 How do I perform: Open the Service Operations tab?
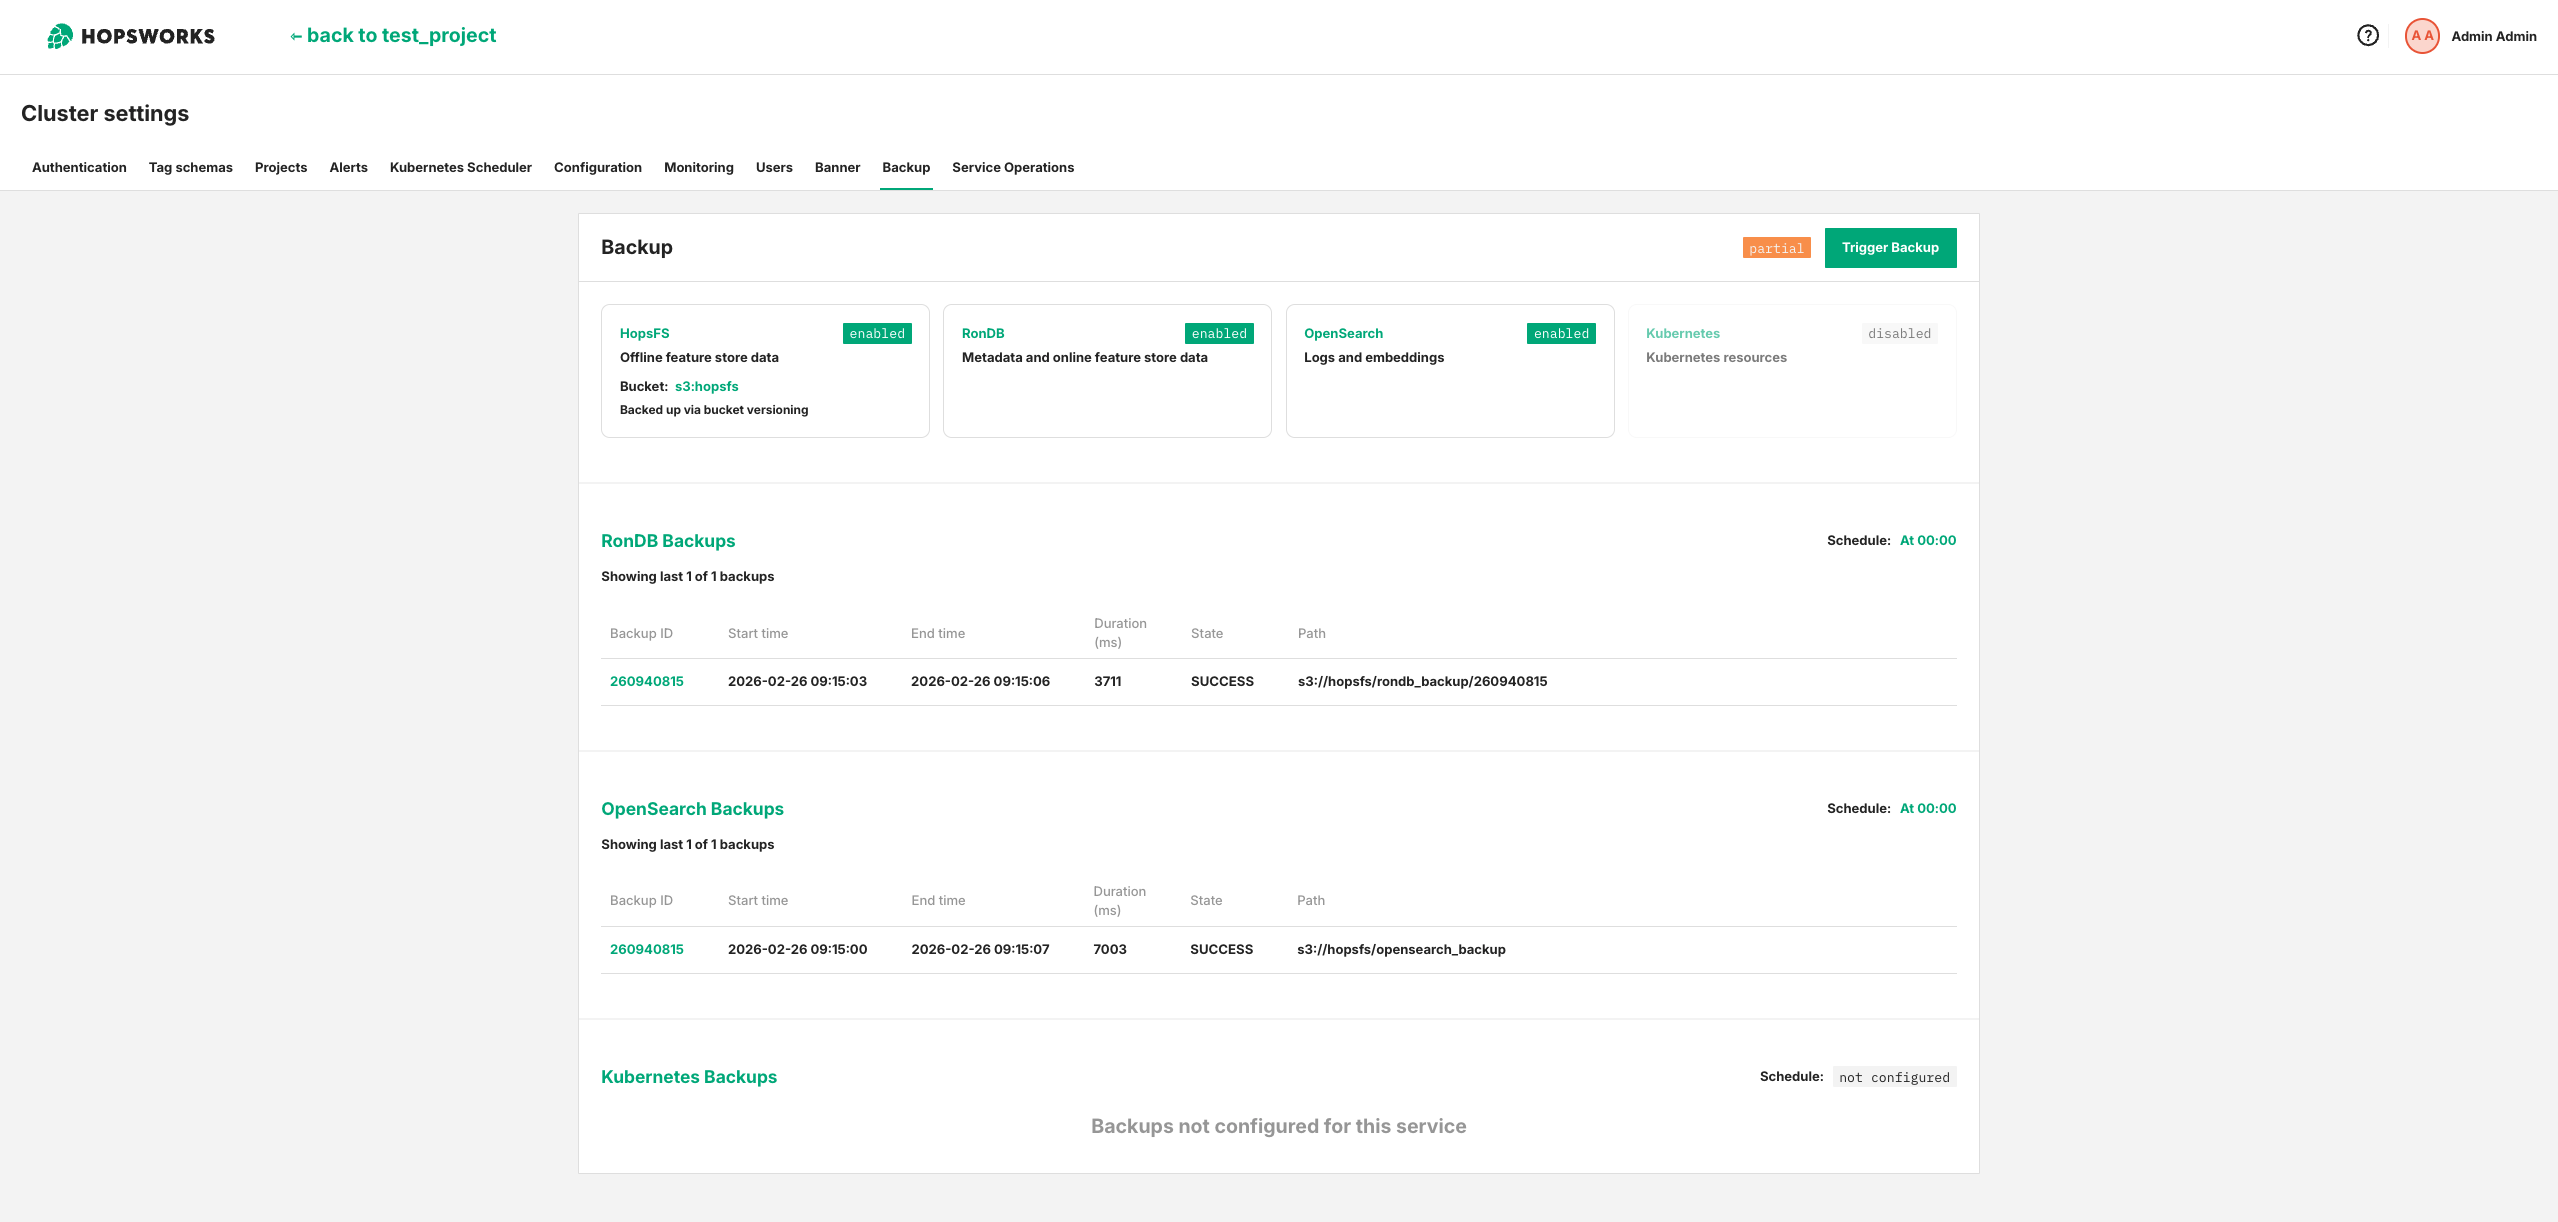1013,167
